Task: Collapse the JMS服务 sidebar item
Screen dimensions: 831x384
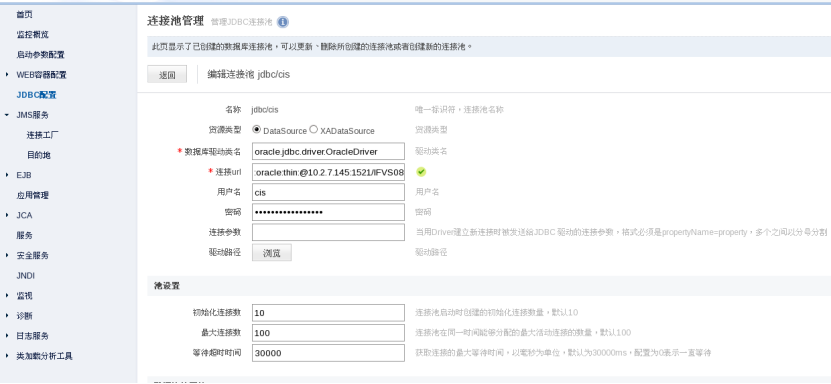Action: pos(7,115)
